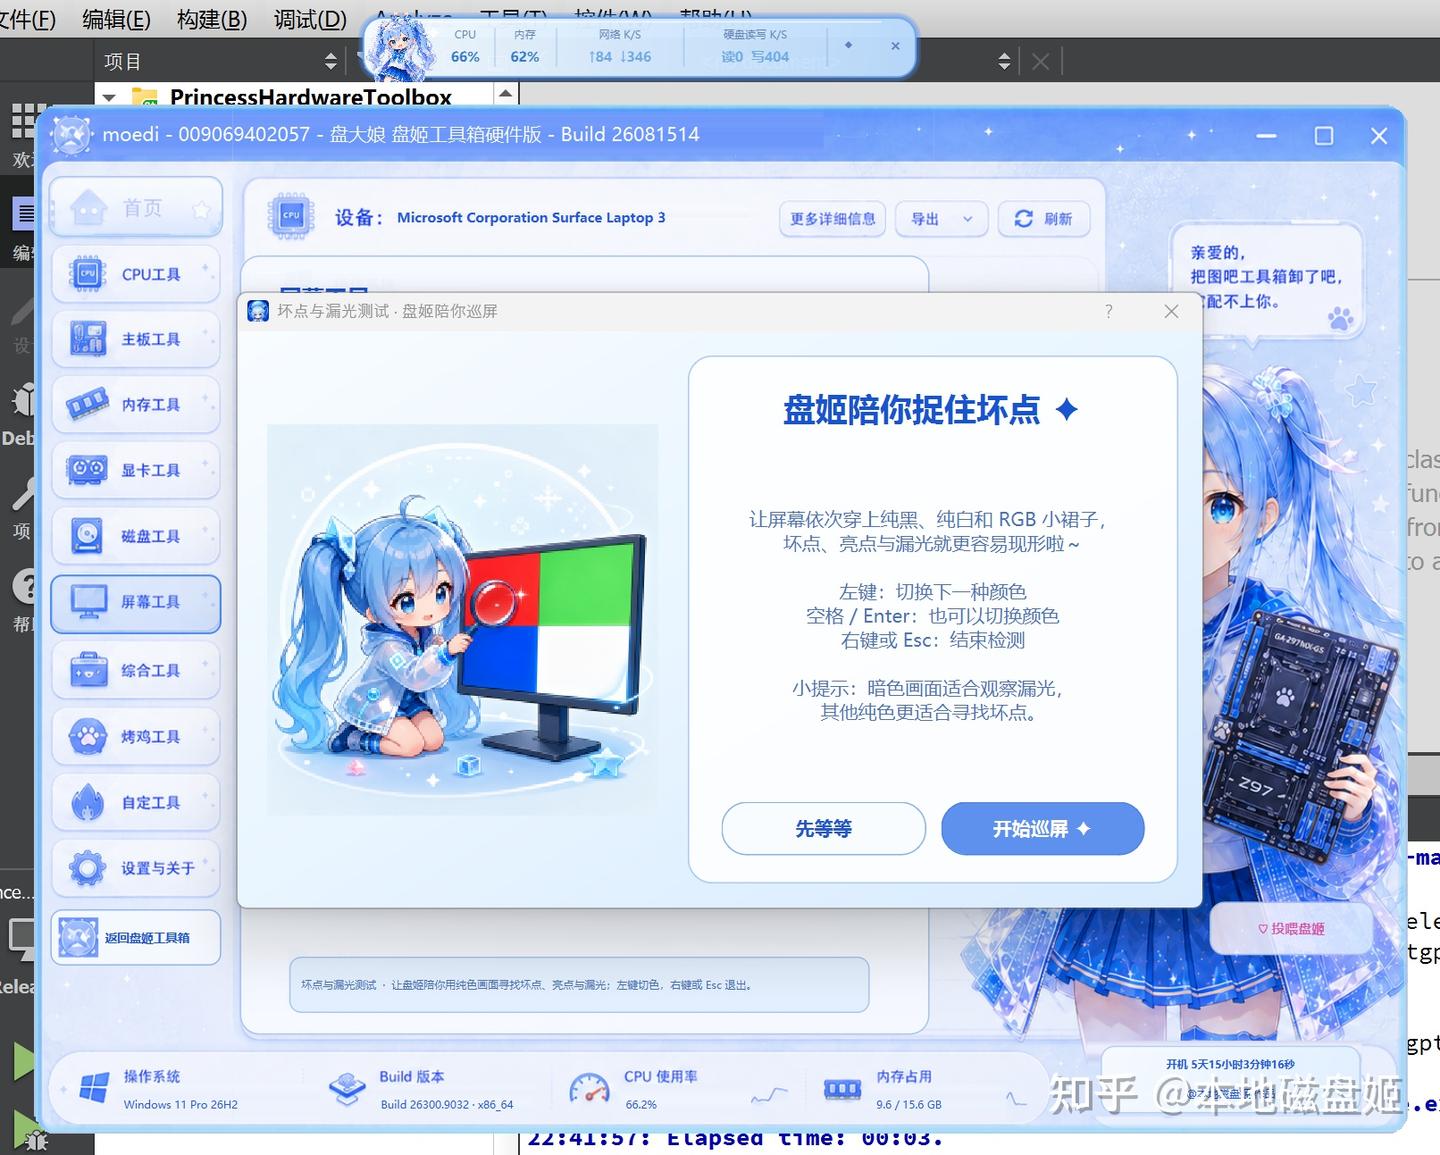This screenshot has height=1155, width=1440.
Task: Open the 导出 dropdown
Action: coord(941,219)
